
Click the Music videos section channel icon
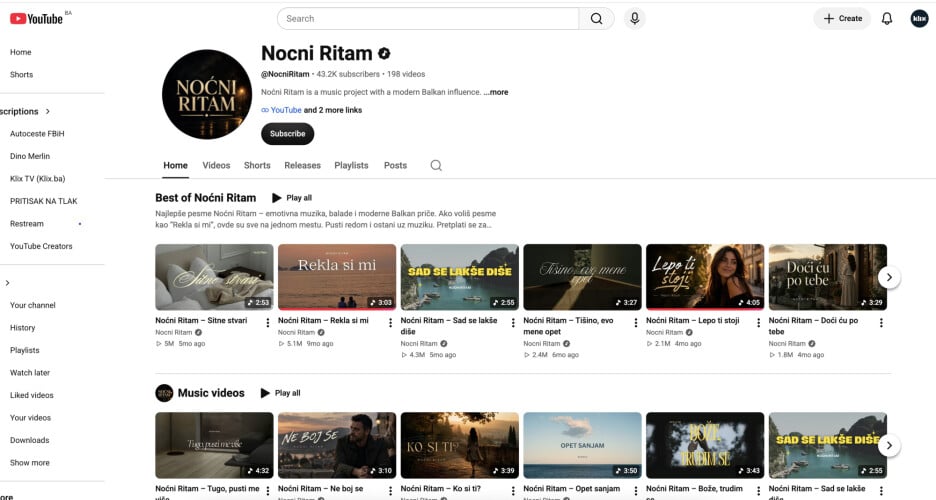(164, 393)
